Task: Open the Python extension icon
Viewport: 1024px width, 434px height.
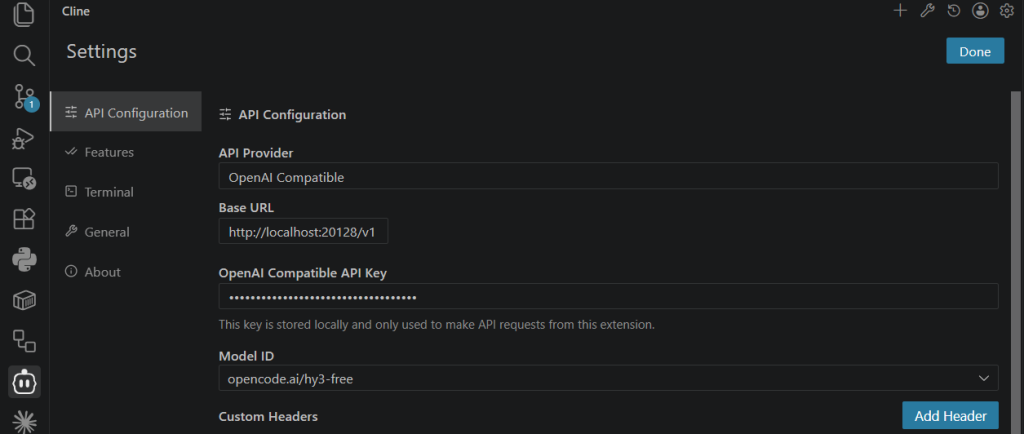Action: [24, 260]
